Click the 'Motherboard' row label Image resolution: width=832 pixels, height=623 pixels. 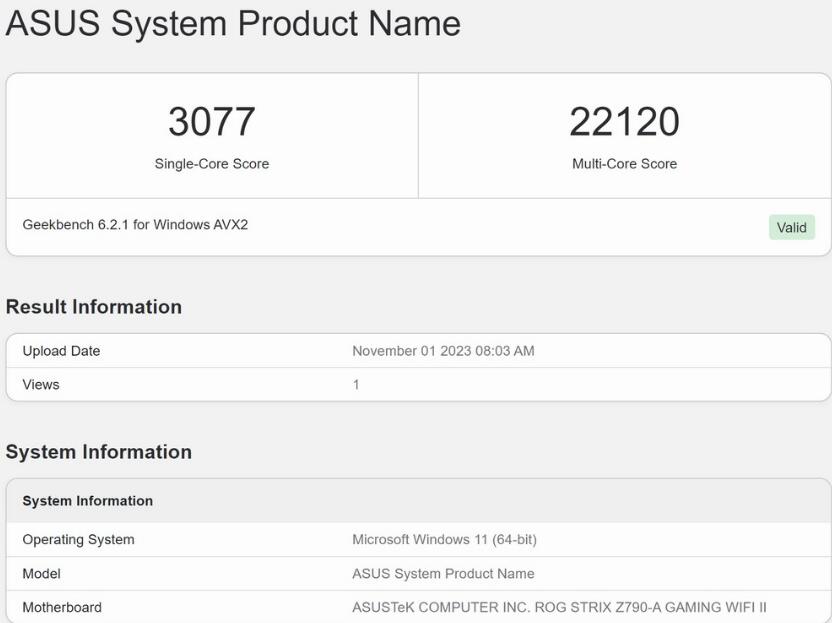(x=62, y=608)
